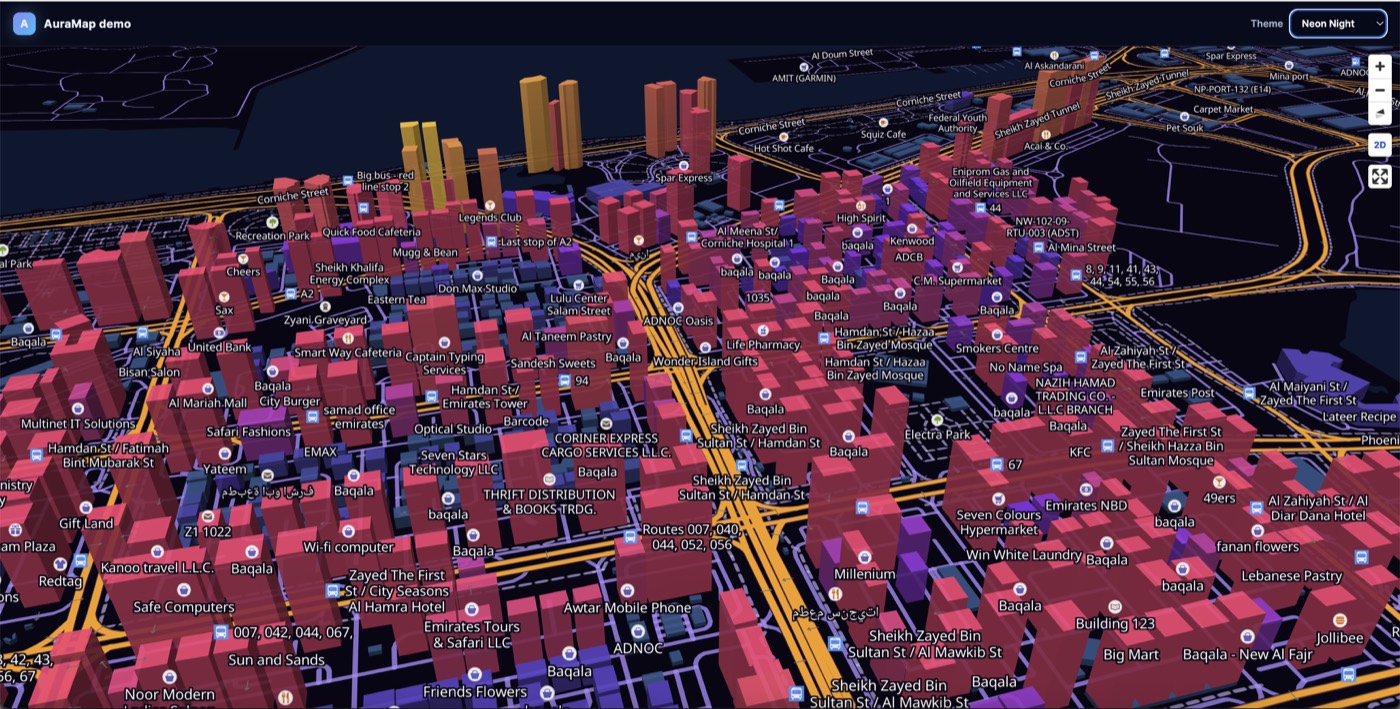Image resolution: width=1400 pixels, height=709 pixels.
Task: Click the Mugg & Bean label
Action: (x=425, y=253)
